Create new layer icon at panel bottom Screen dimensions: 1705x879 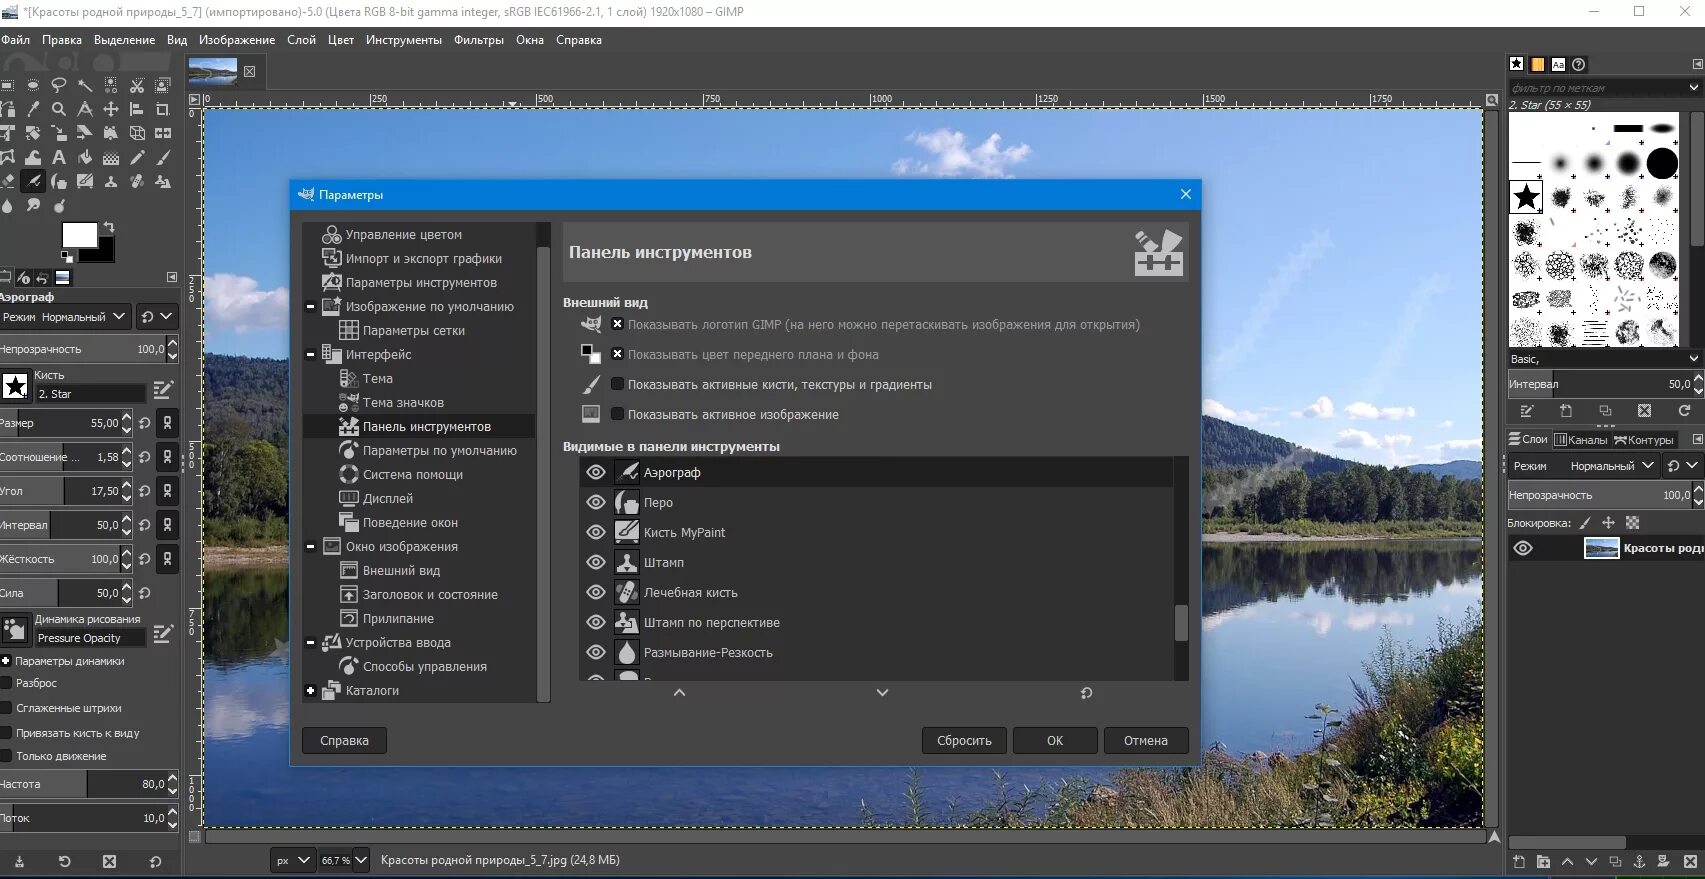pos(1519,861)
